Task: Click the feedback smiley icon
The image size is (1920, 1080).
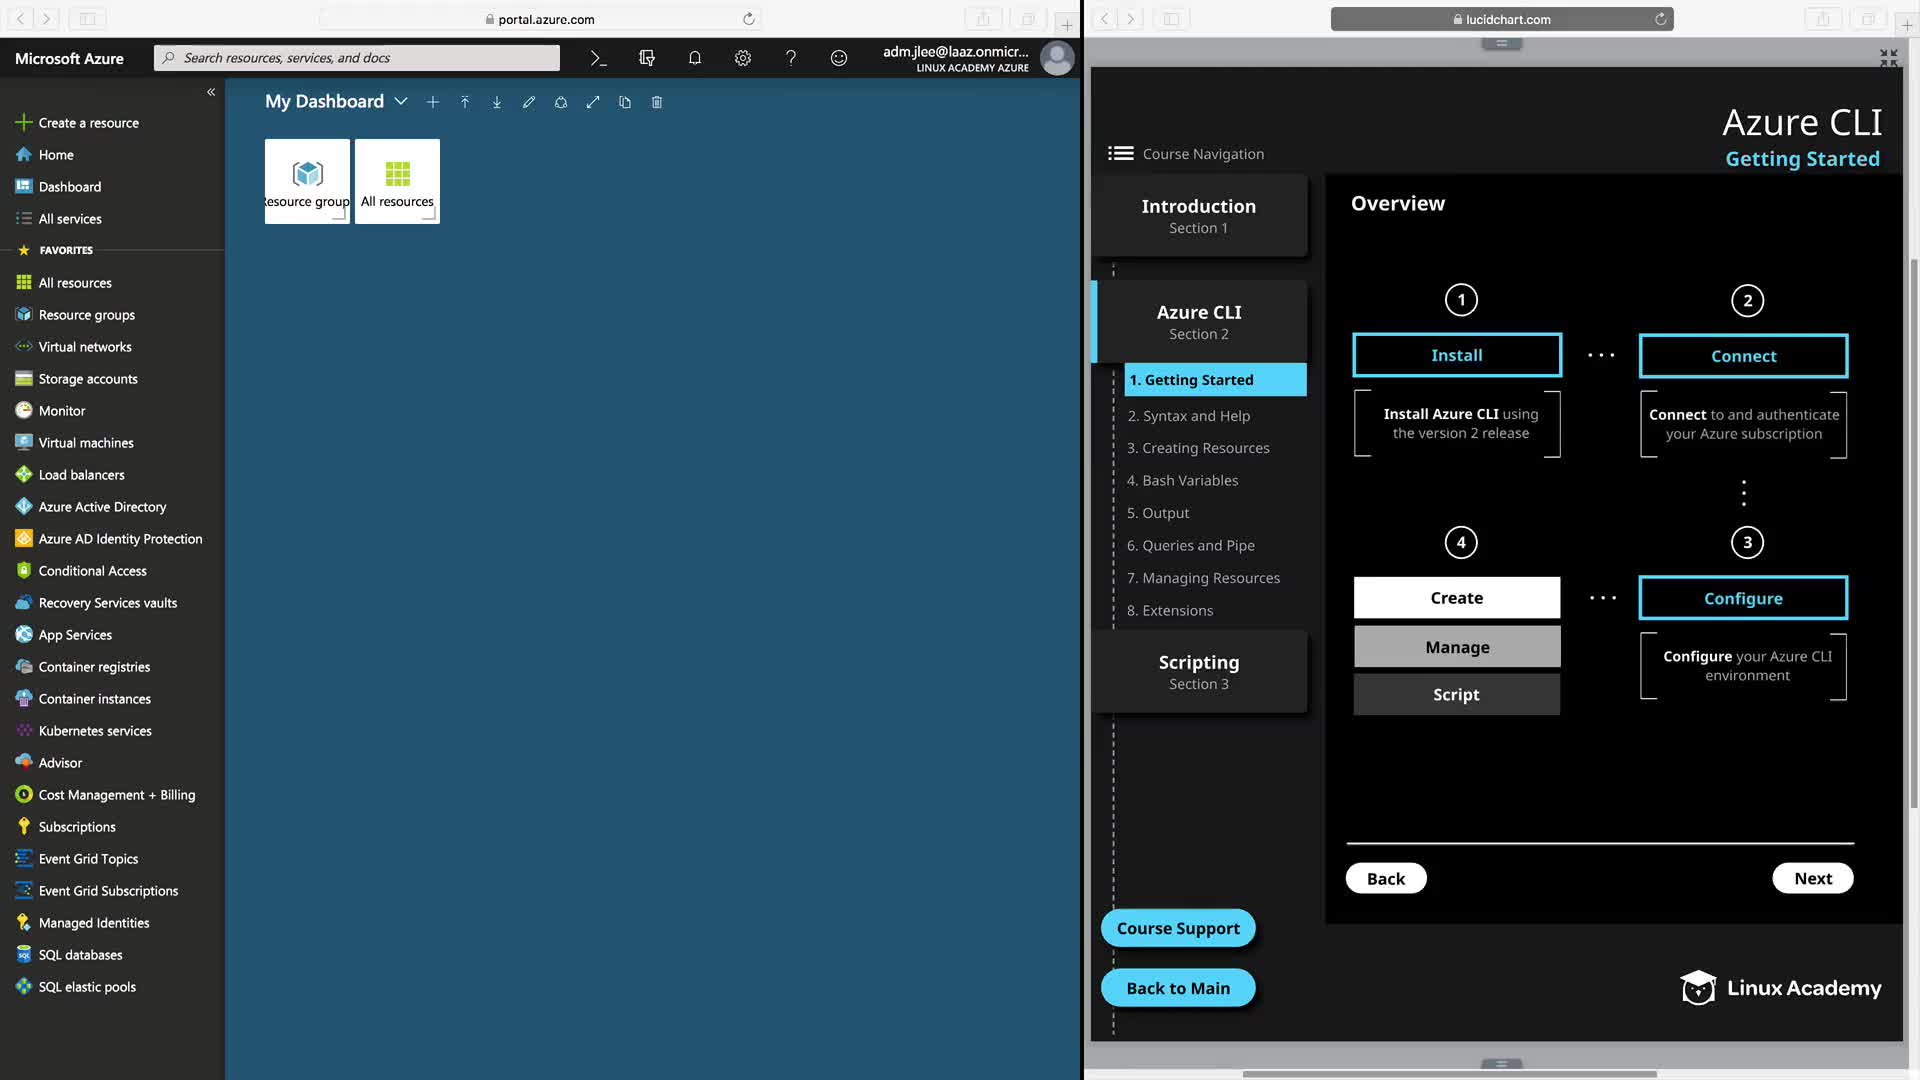Action: (x=839, y=58)
